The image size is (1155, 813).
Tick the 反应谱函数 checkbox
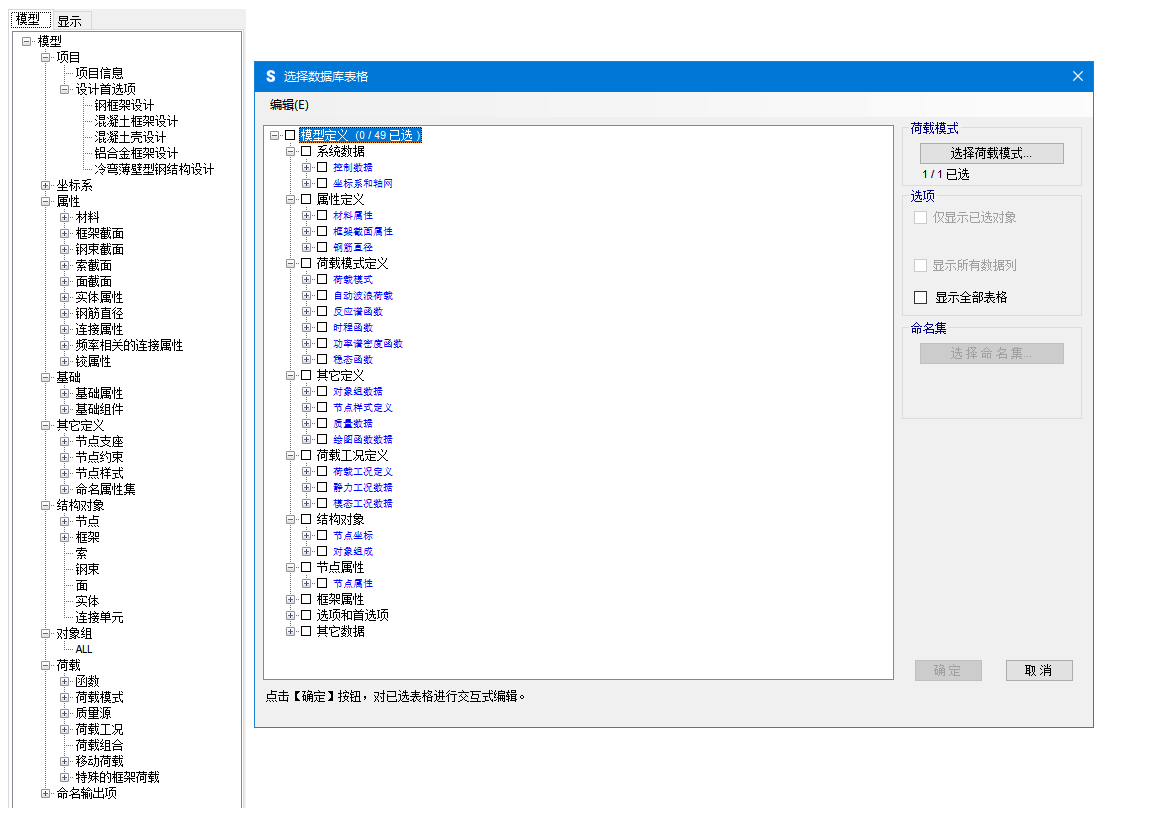322,311
